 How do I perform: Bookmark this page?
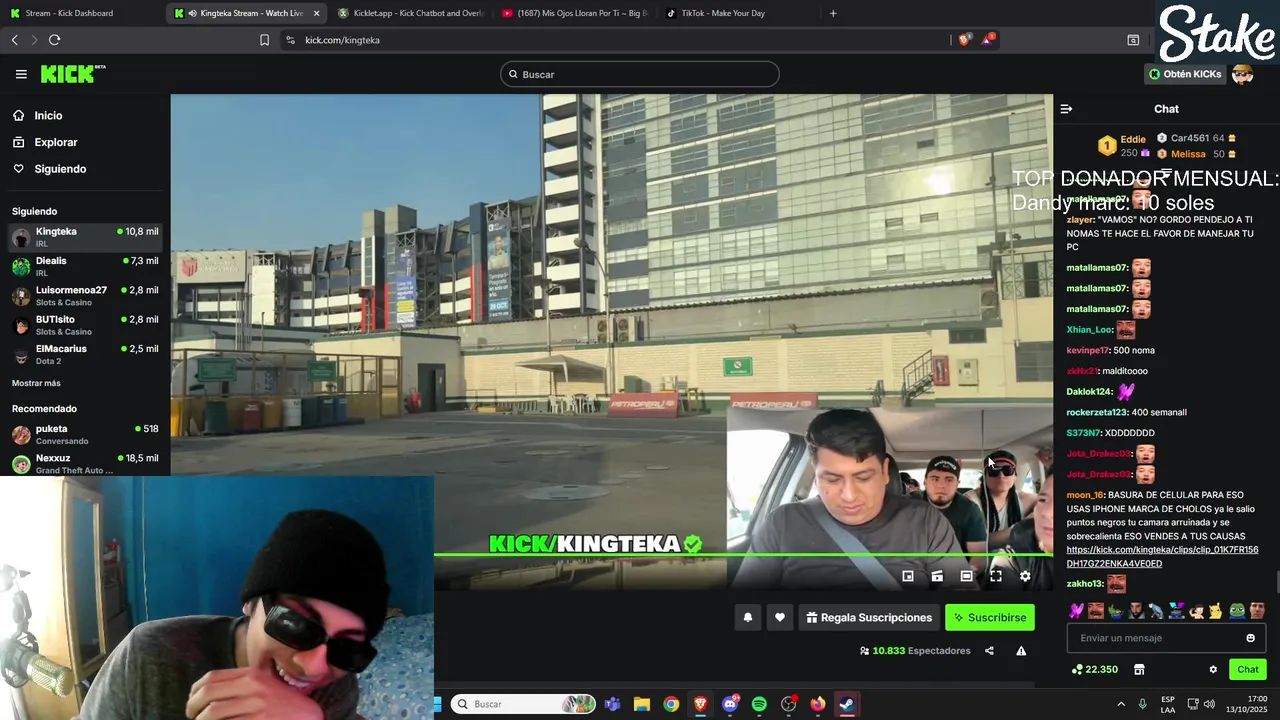(x=264, y=40)
